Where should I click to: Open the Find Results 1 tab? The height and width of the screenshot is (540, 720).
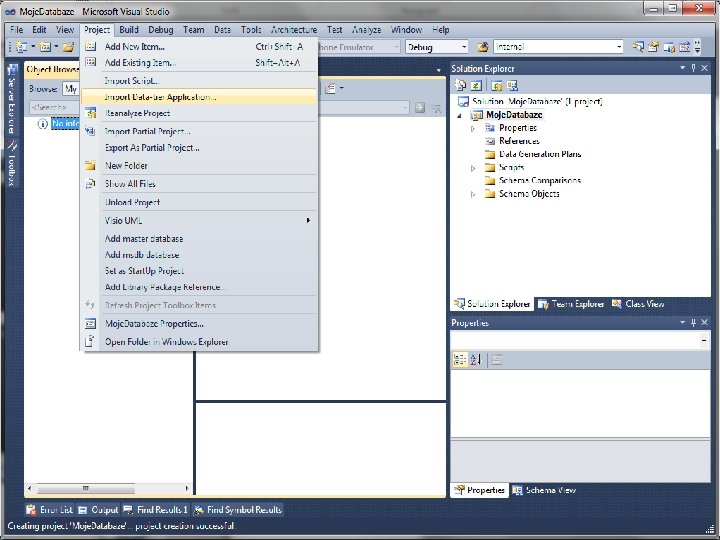[x=156, y=510]
